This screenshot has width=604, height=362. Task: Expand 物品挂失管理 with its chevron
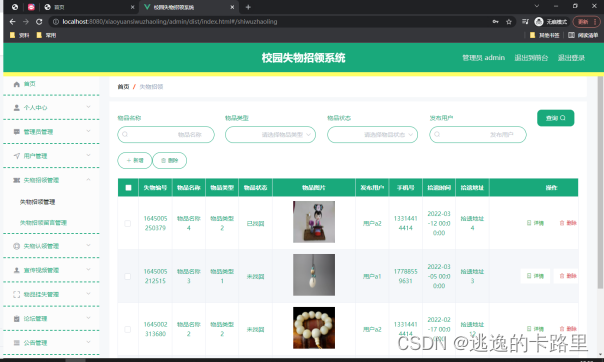coord(88,294)
